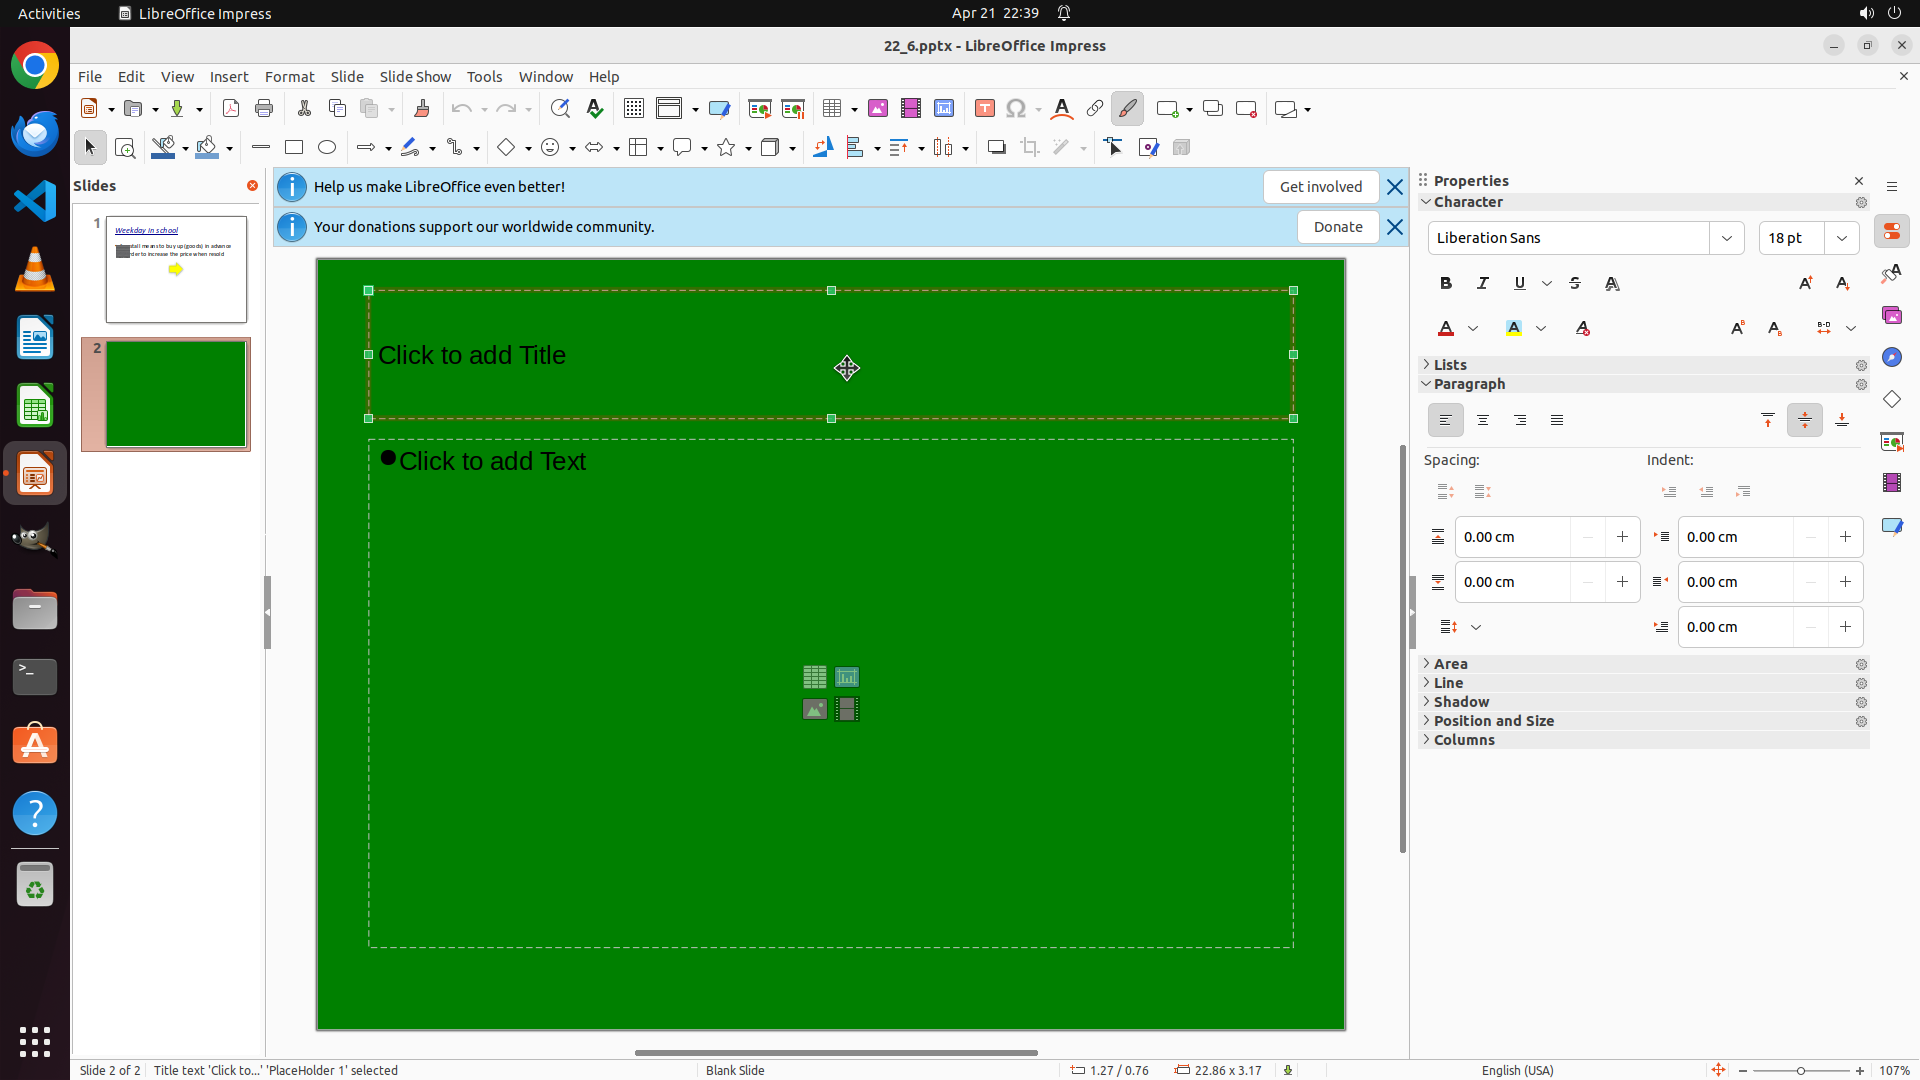Enable center paragraph alignment
Image resolution: width=1920 pixels, height=1080 pixels.
click(1483, 421)
